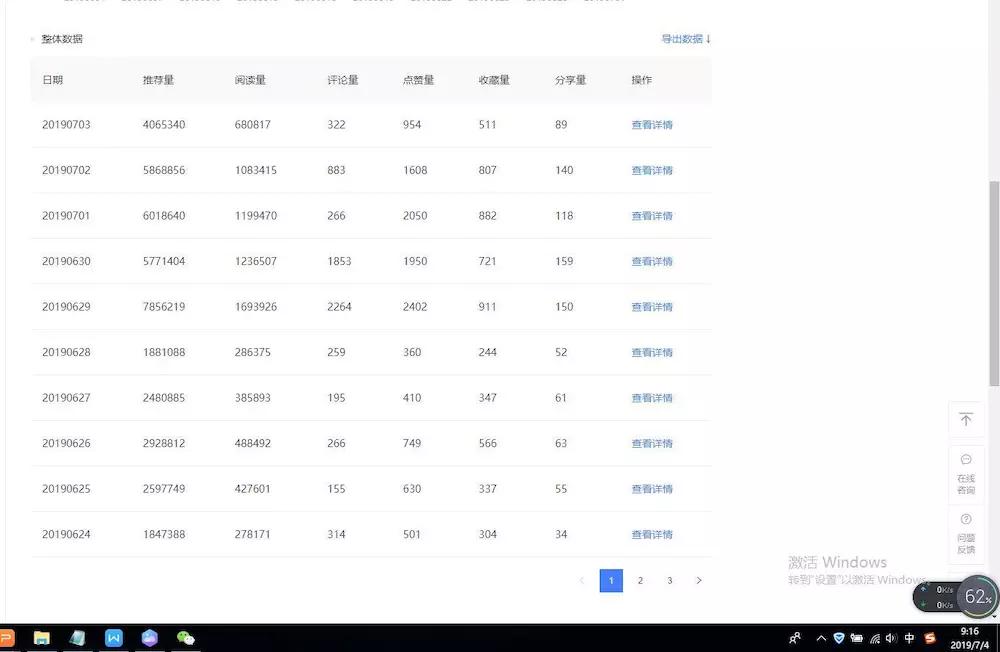The image size is (1000, 652).
Task: Open 查看详情 for 20190625
Action: 652,489
